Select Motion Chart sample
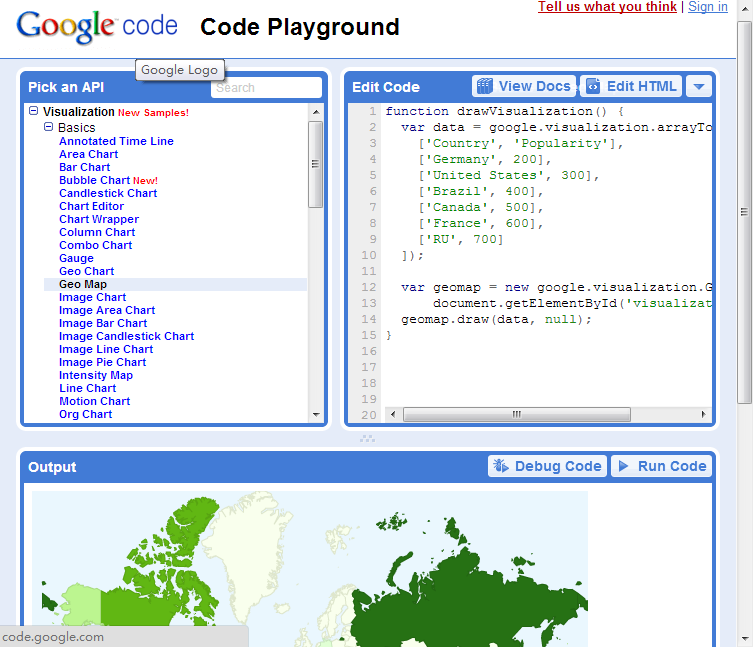This screenshot has height=647, width=753. tap(95, 401)
